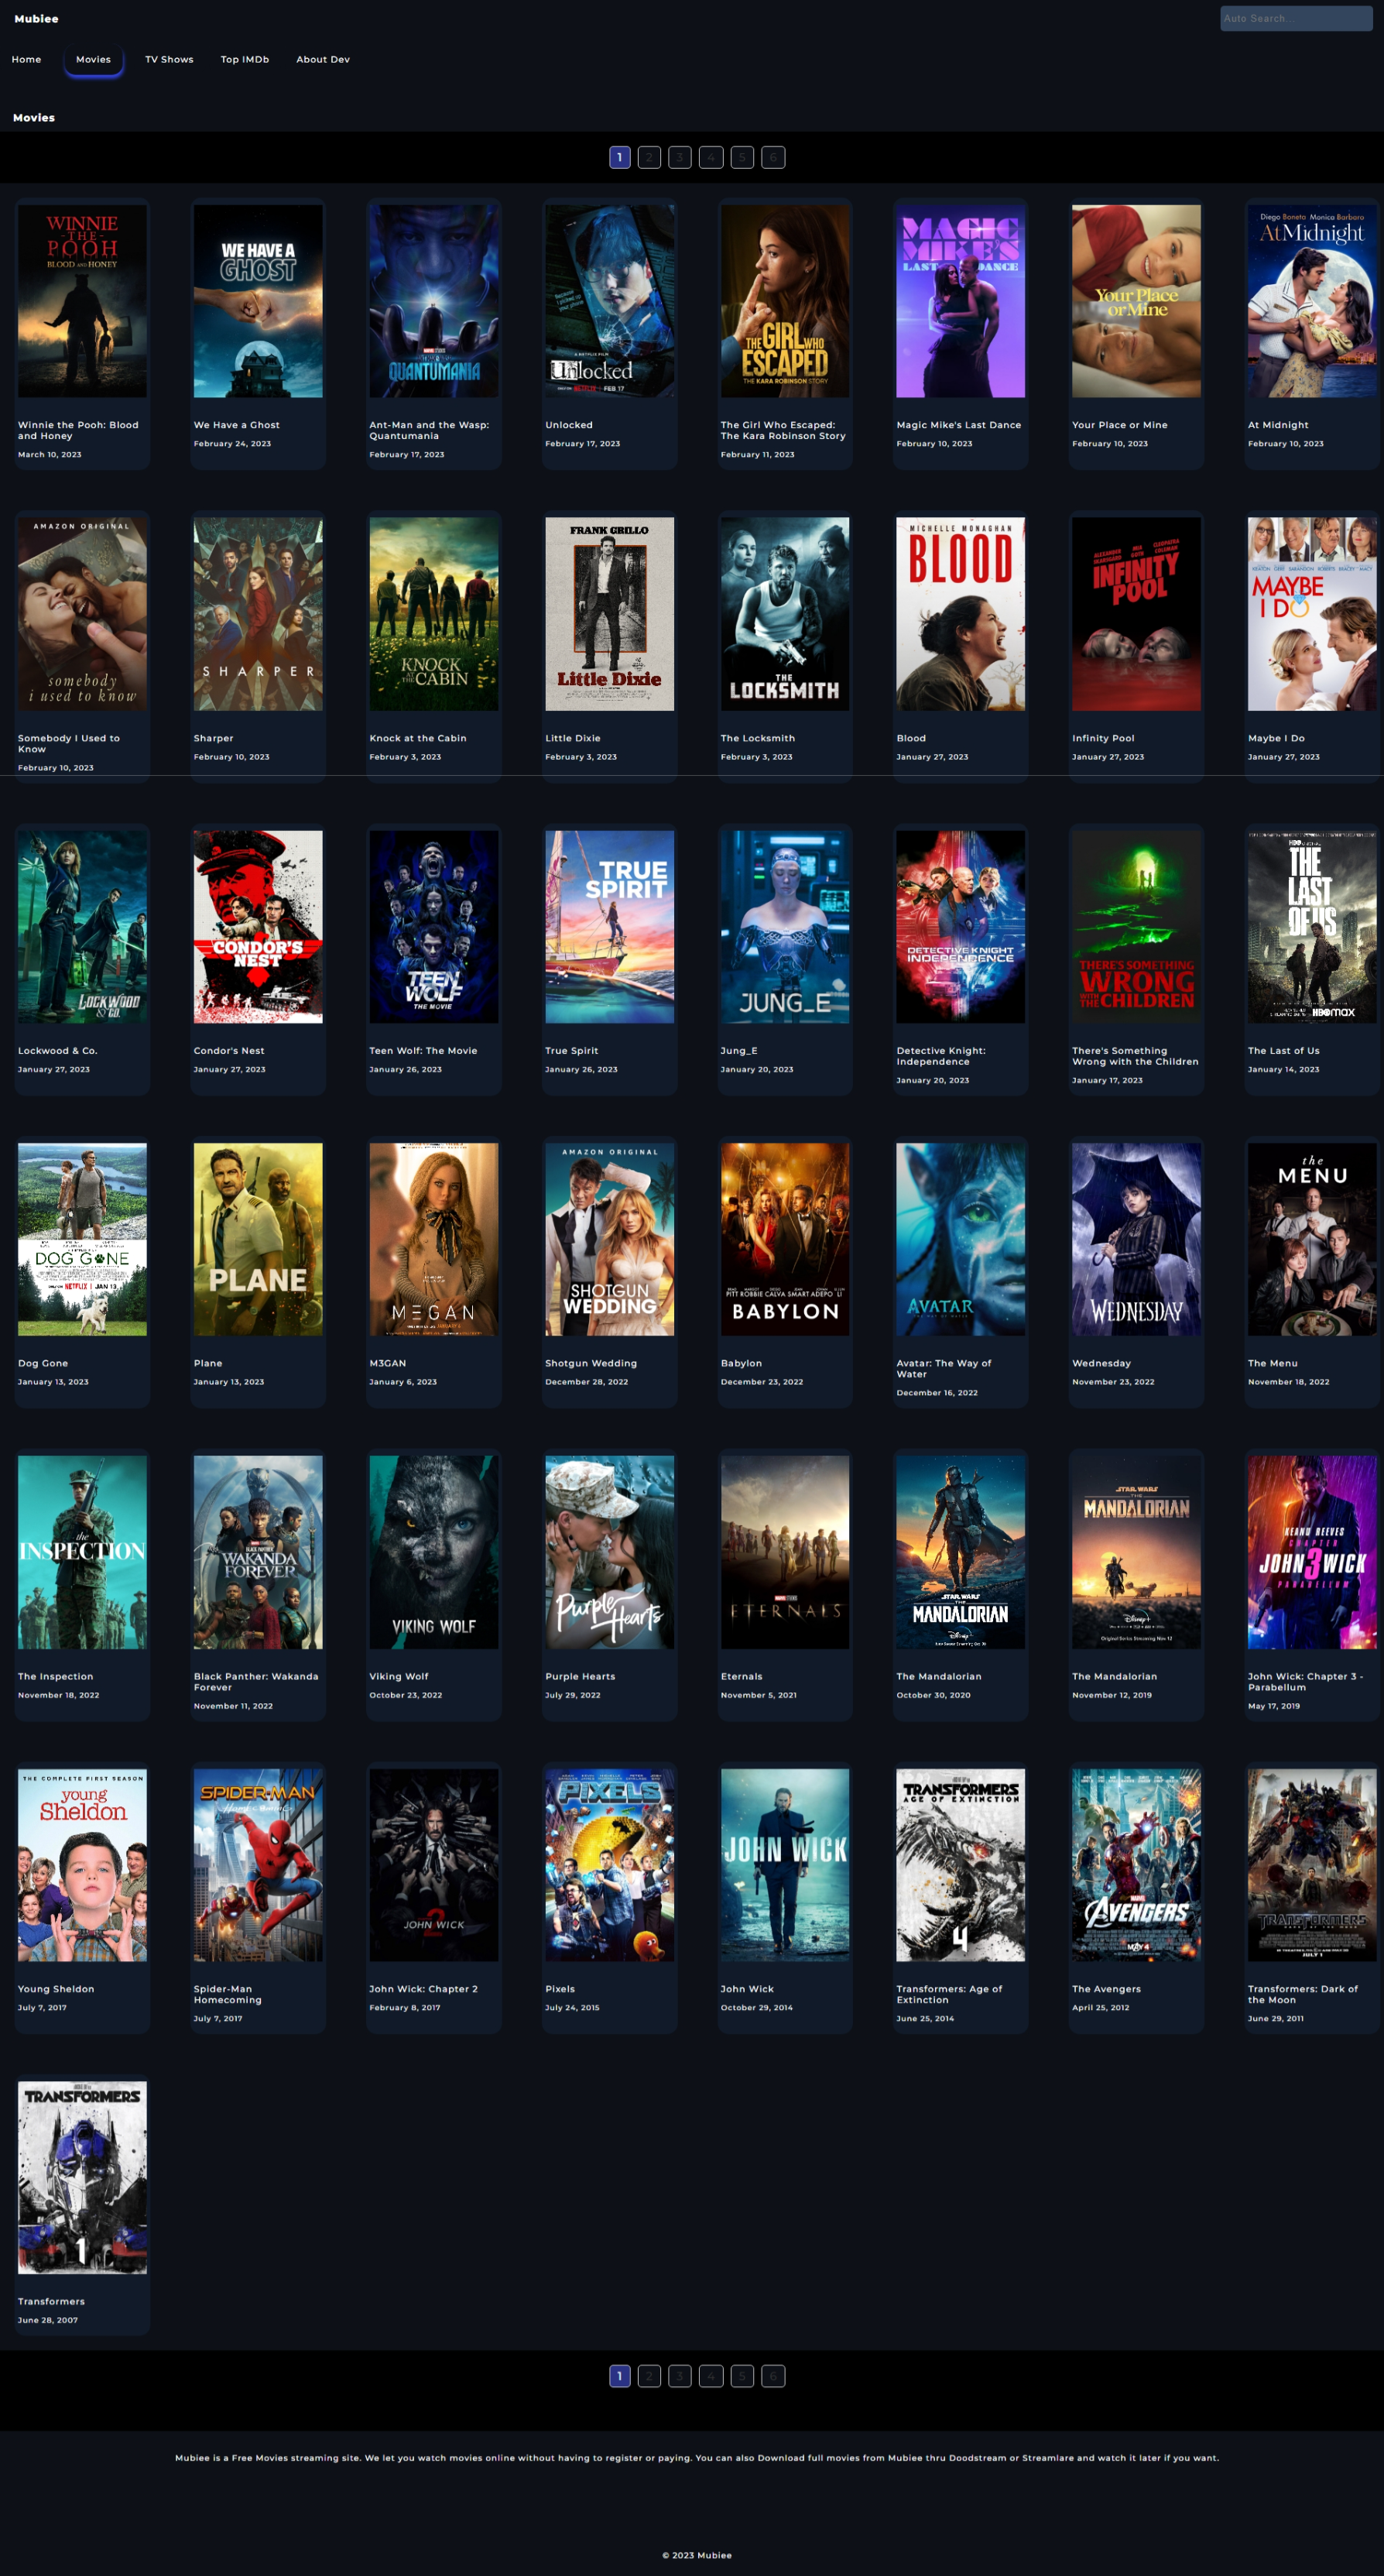
Task: Open the Teen Wolf: The Movie poster
Action: (x=434, y=927)
